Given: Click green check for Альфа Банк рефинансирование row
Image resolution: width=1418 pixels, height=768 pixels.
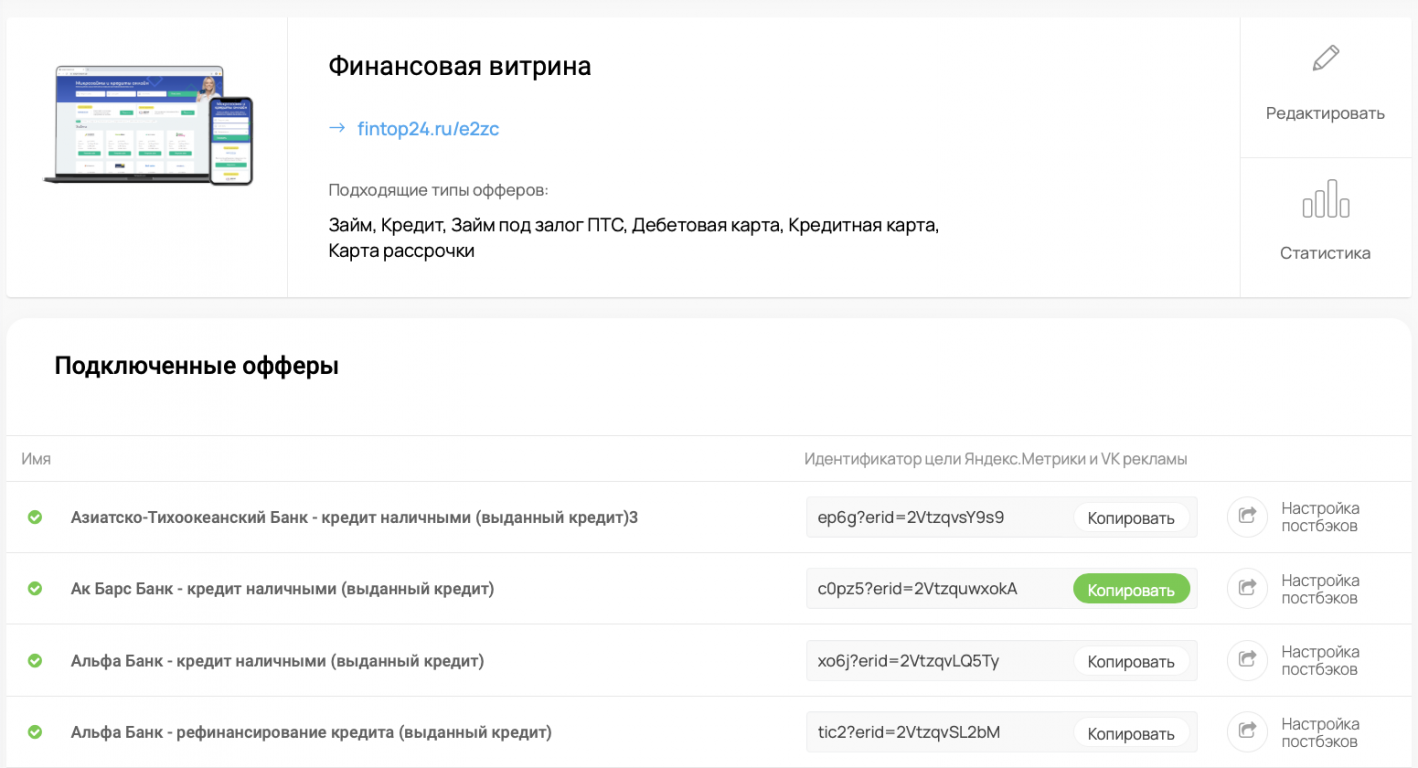Looking at the screenshot, I should pyautogui.click(x=35, y=732).
